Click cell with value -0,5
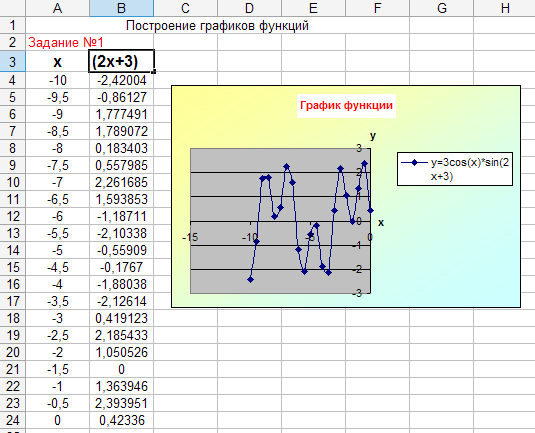 (57, 403)
